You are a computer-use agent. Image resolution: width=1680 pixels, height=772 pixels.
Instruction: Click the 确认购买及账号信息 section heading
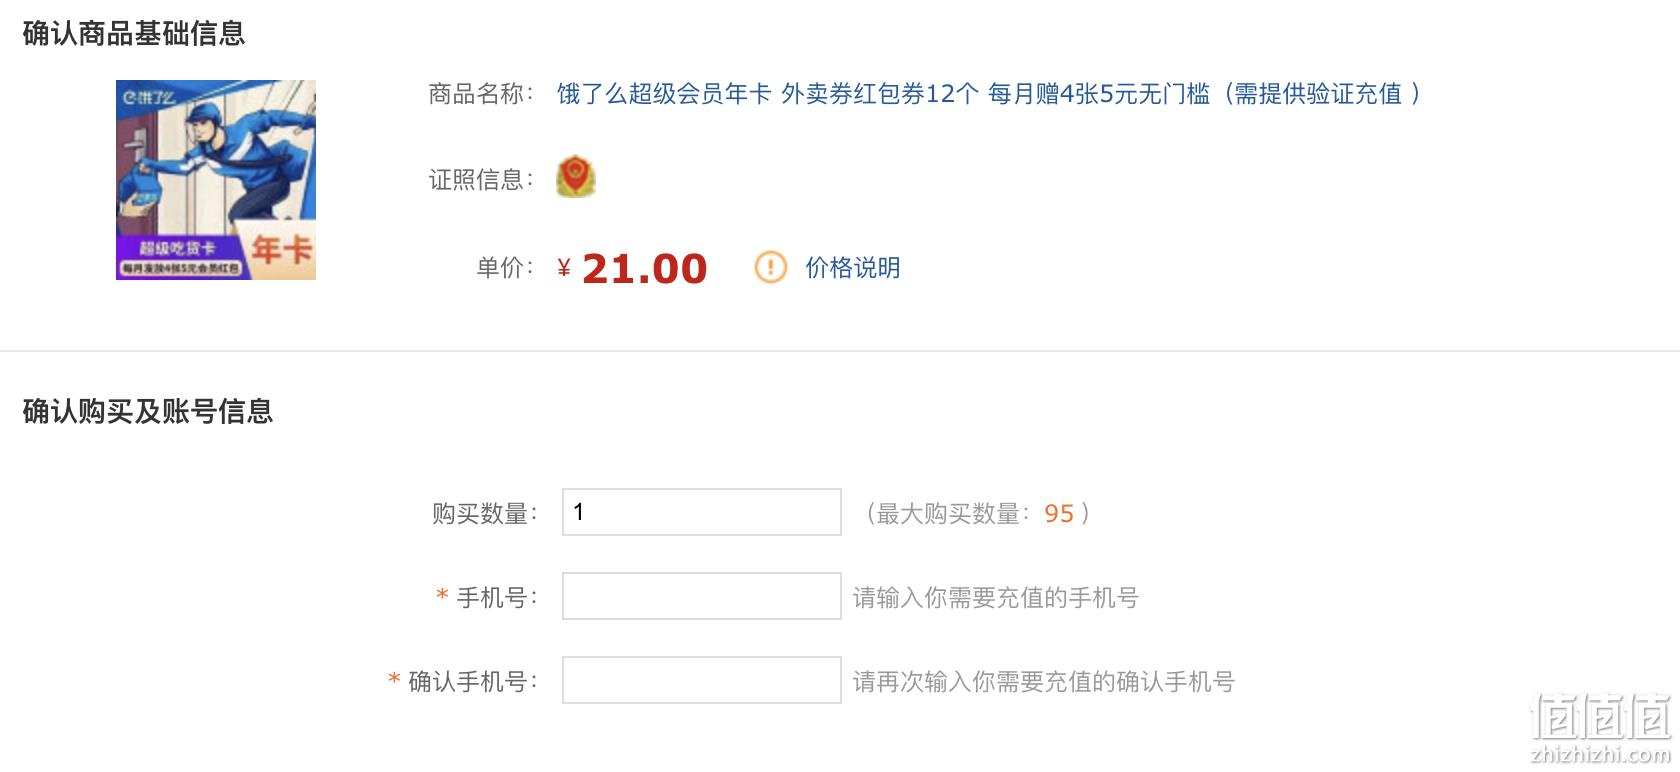pos(148,412)
